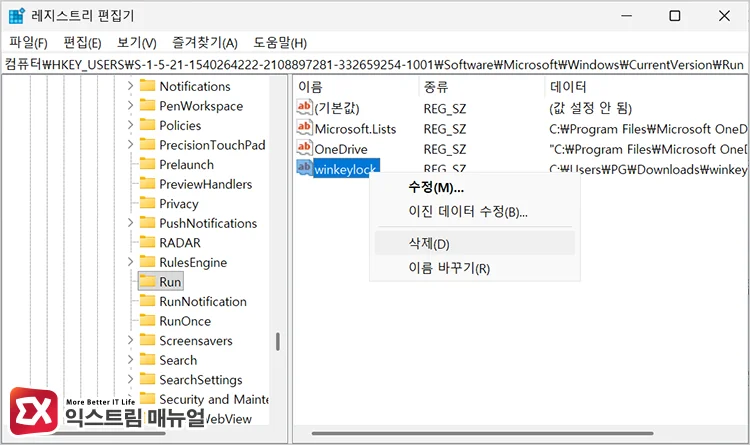Viewport: 750px width, 445px height.
Task: Click the Prelaunch folder icon
Action: click(x=147, y=164)
